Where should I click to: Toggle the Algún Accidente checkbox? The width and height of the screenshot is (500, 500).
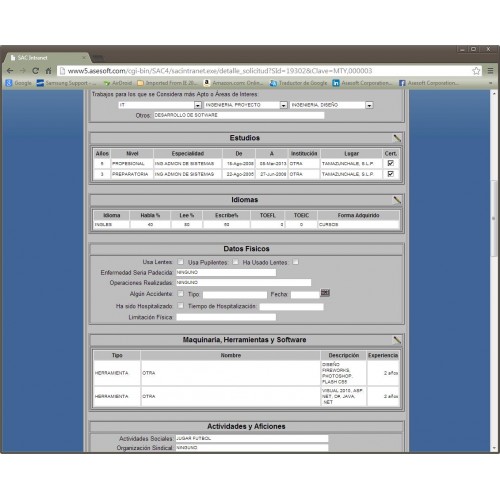pos(180,294)
